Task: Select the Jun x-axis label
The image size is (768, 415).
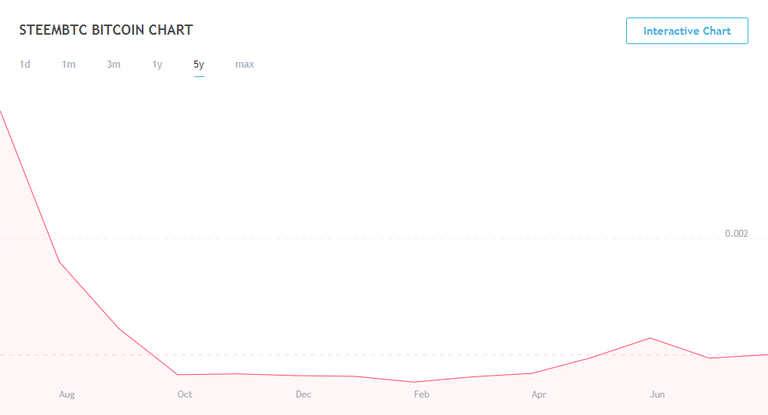Action: [657, 394]
